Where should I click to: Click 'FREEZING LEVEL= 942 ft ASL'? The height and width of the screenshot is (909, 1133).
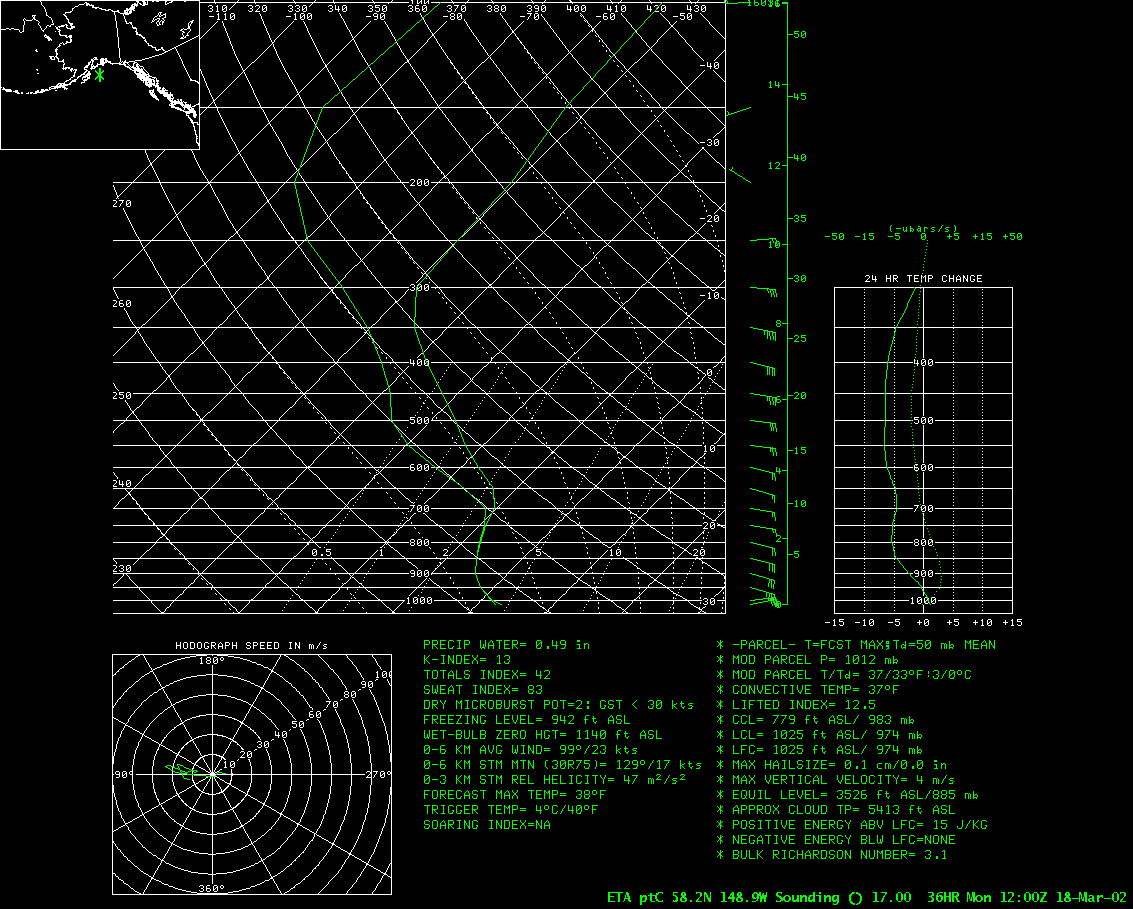pos(527,720)
